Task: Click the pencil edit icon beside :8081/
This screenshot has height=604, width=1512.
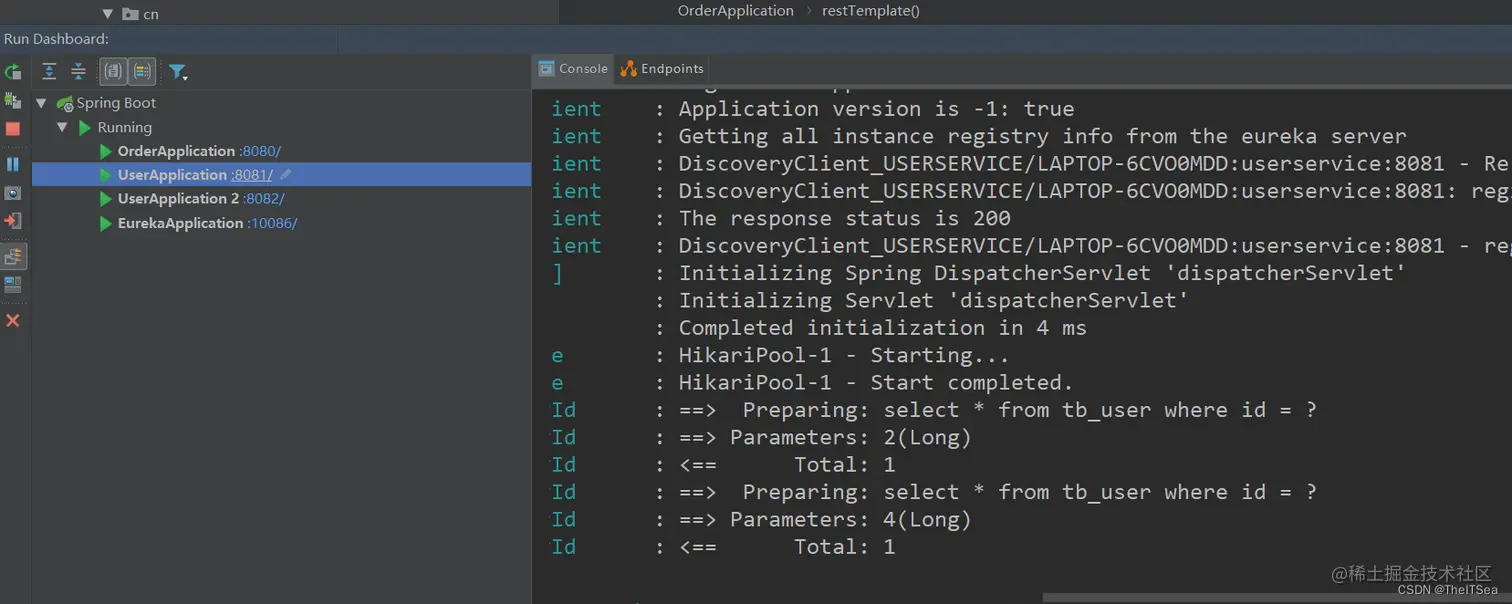Action: coord(286,175)
